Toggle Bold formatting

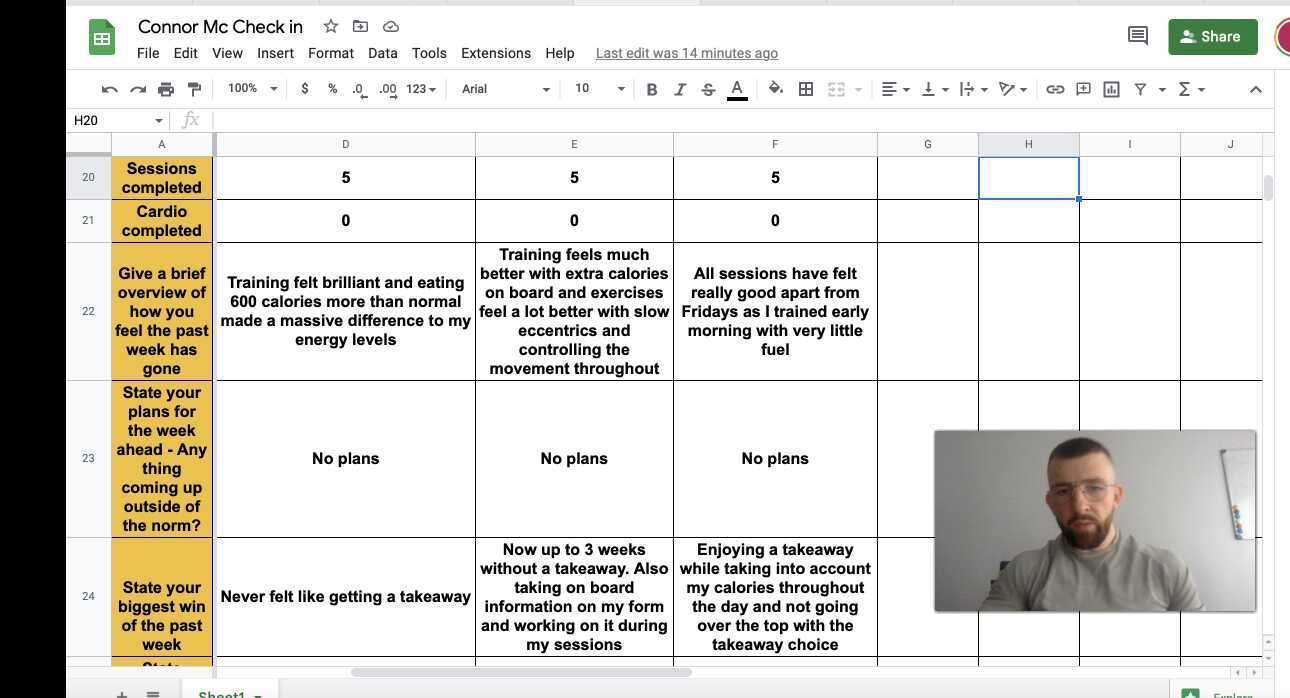coord(652,89)
